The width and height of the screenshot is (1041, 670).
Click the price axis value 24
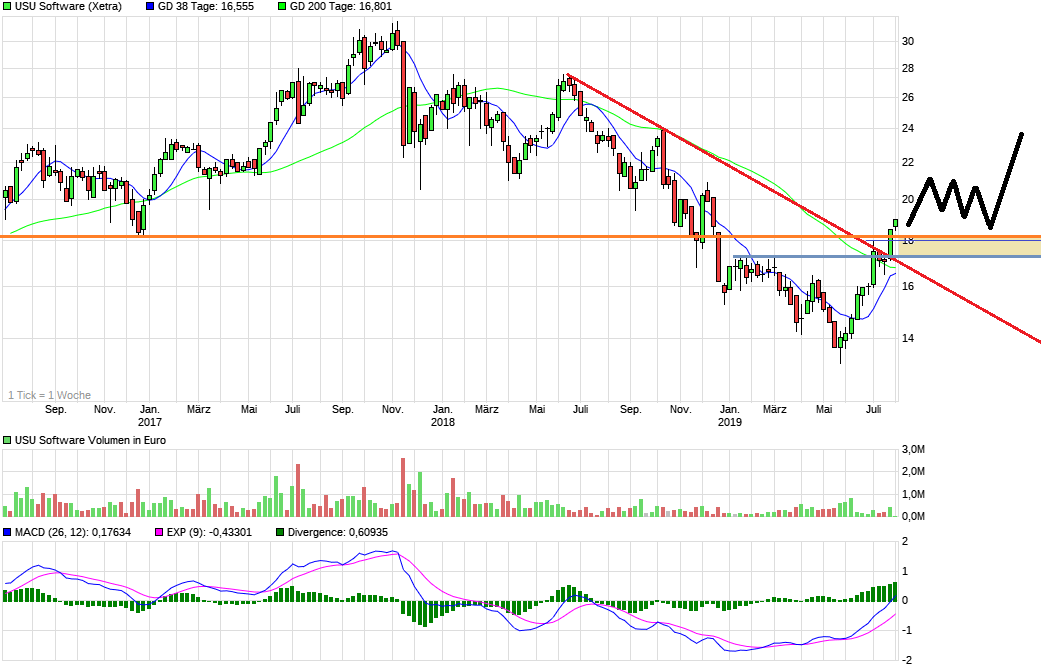click(908, 128)
